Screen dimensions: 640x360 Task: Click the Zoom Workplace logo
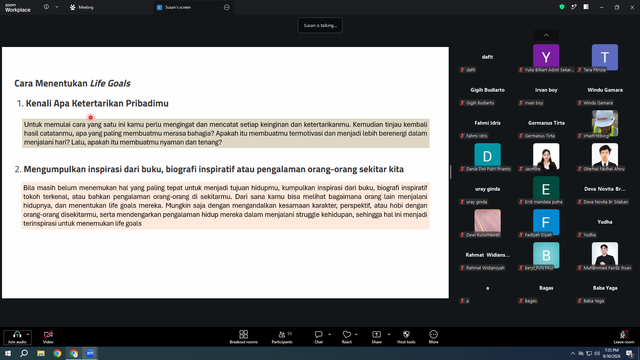point(18,8)
